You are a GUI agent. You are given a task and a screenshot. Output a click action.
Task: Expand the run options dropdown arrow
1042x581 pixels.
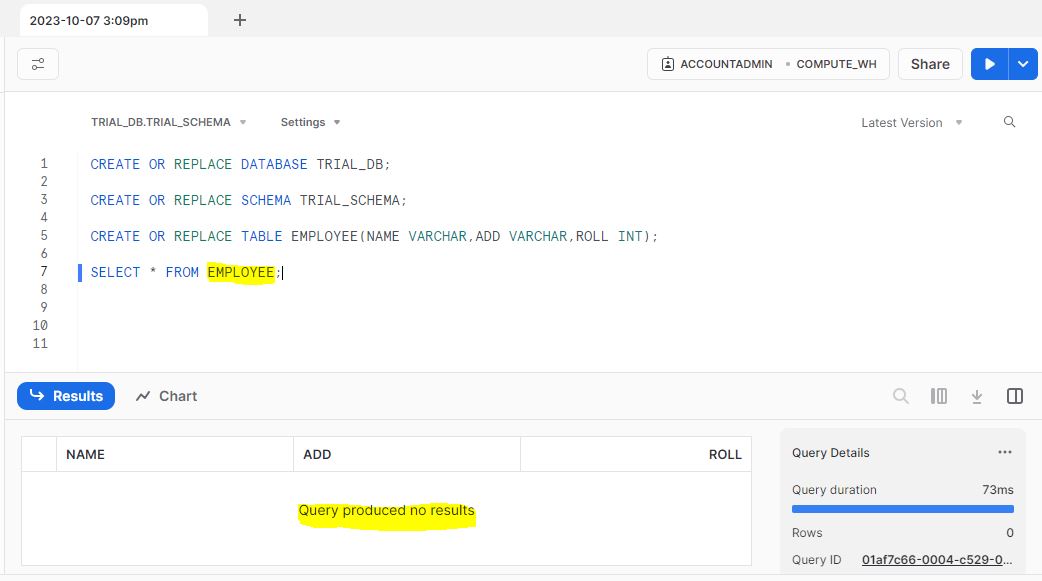(1023, 64)
